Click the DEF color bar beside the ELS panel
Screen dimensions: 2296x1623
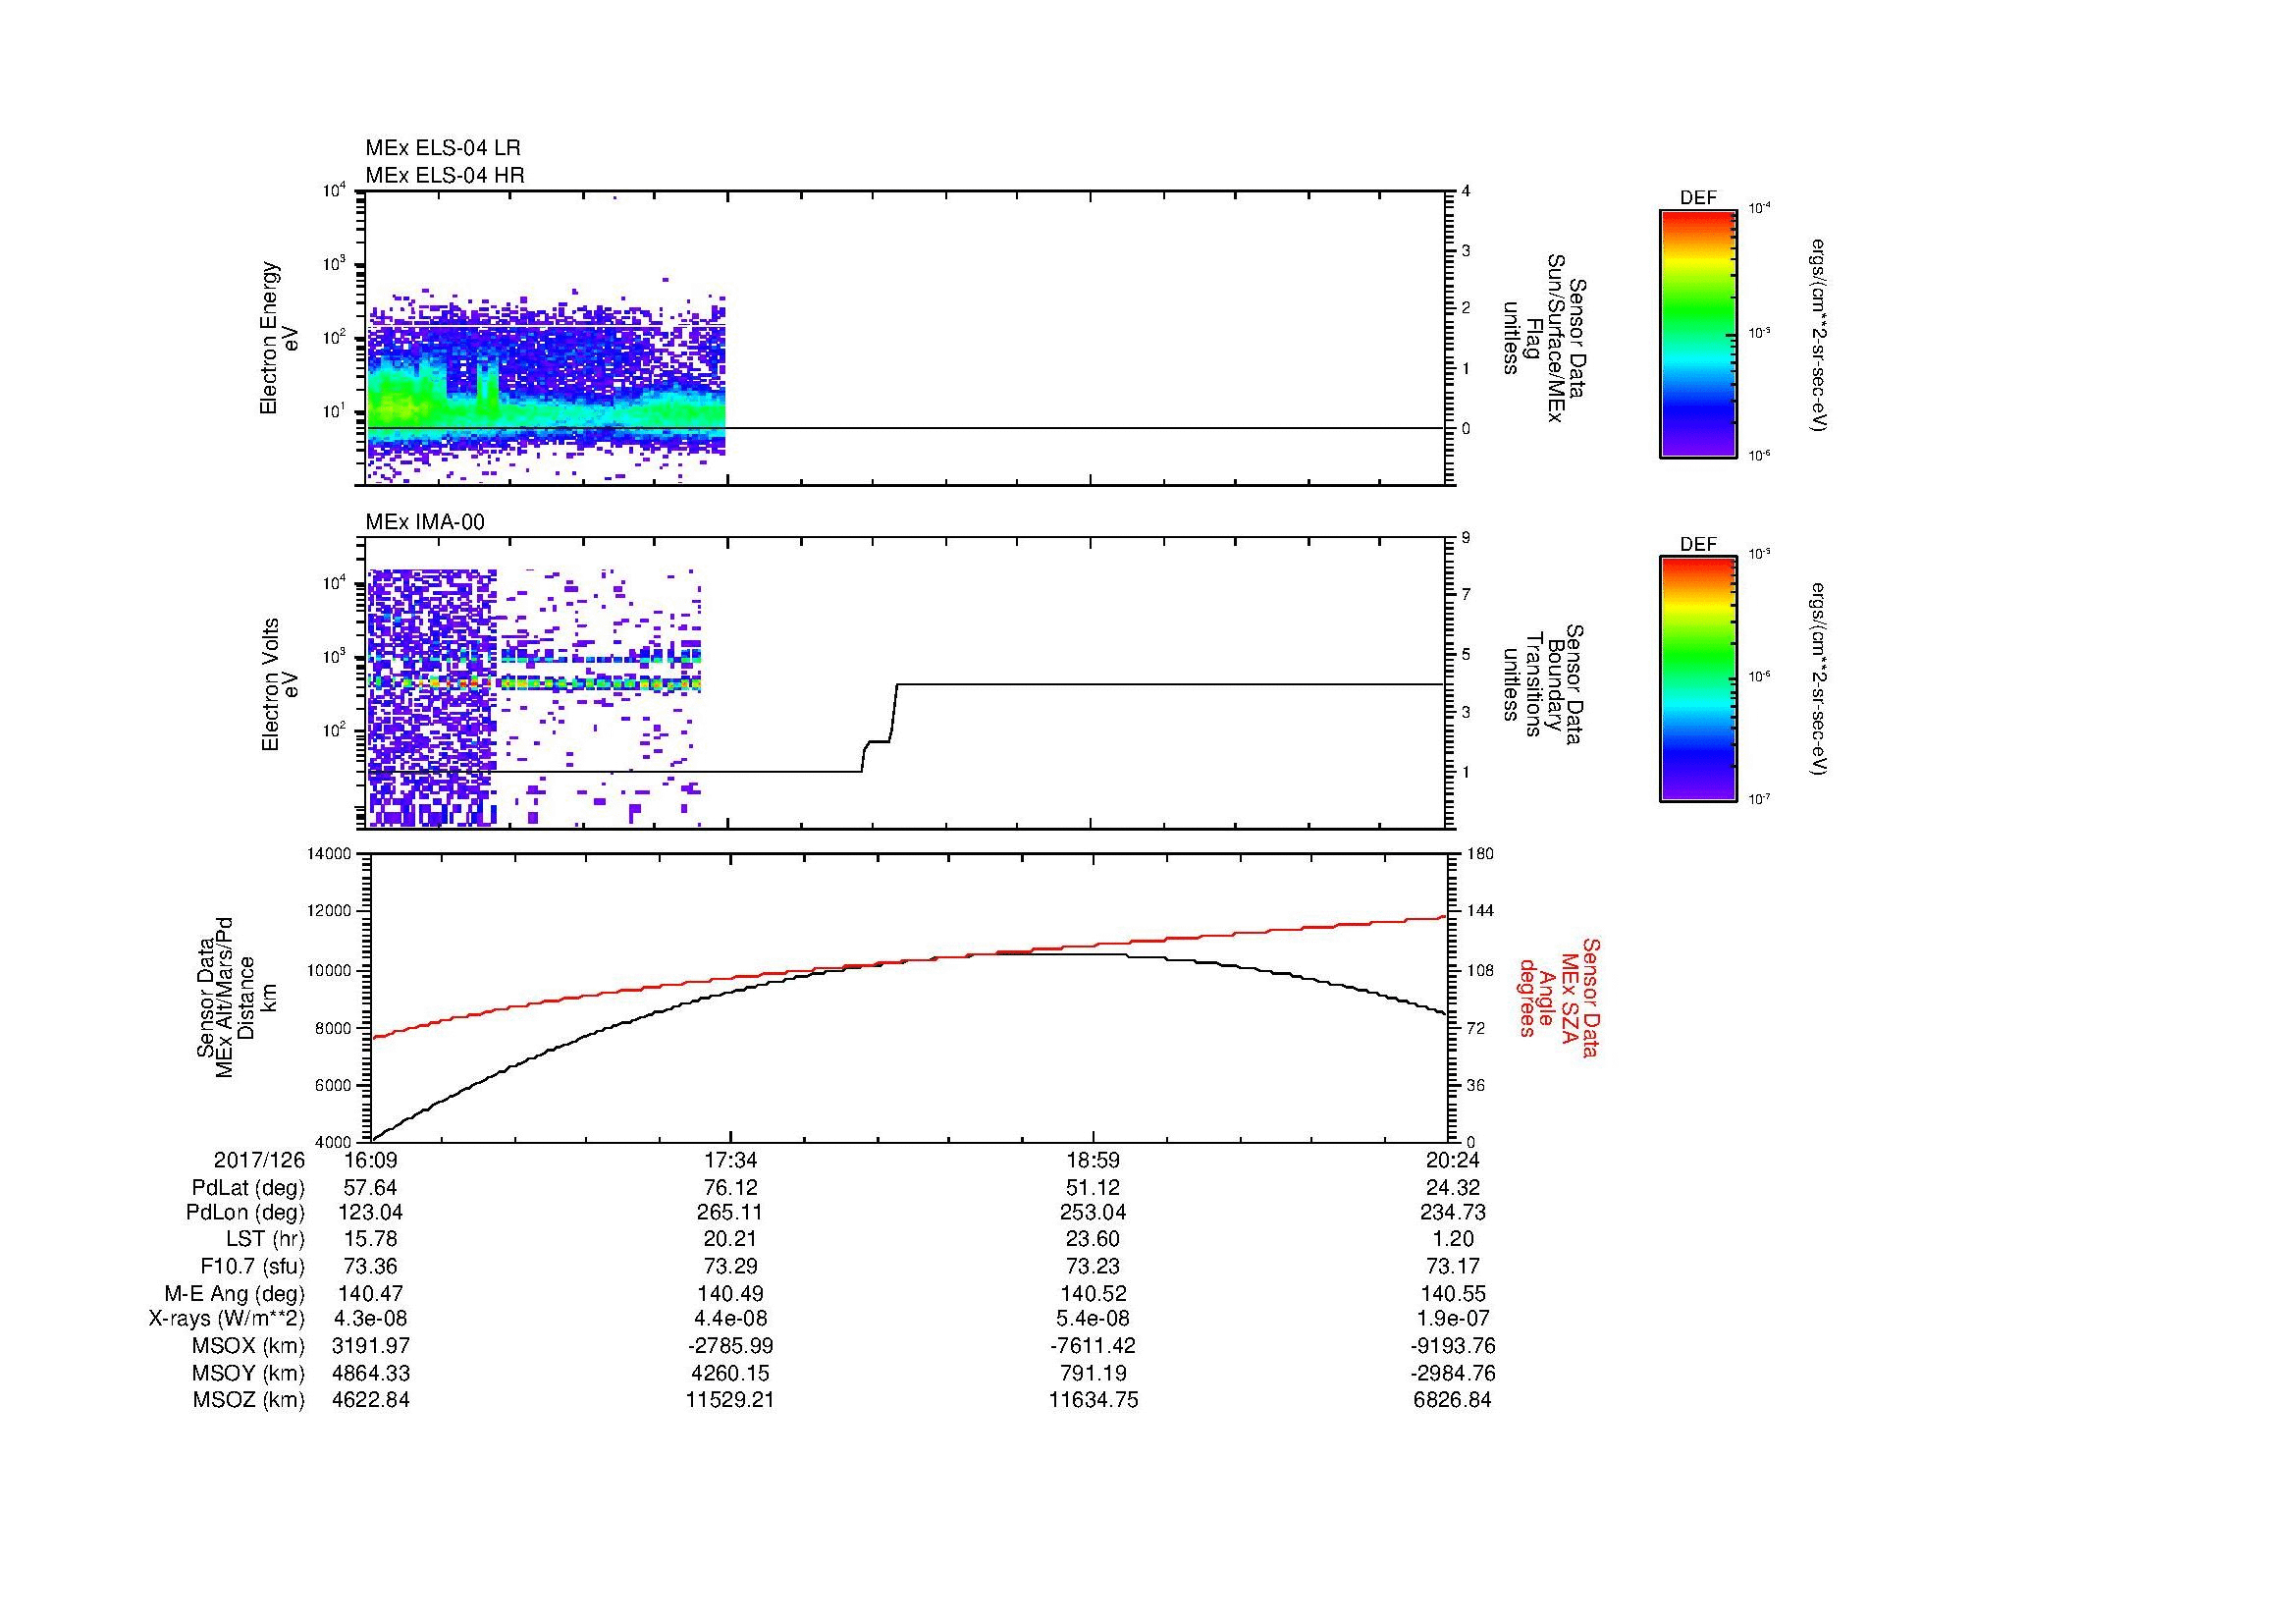1697,334
